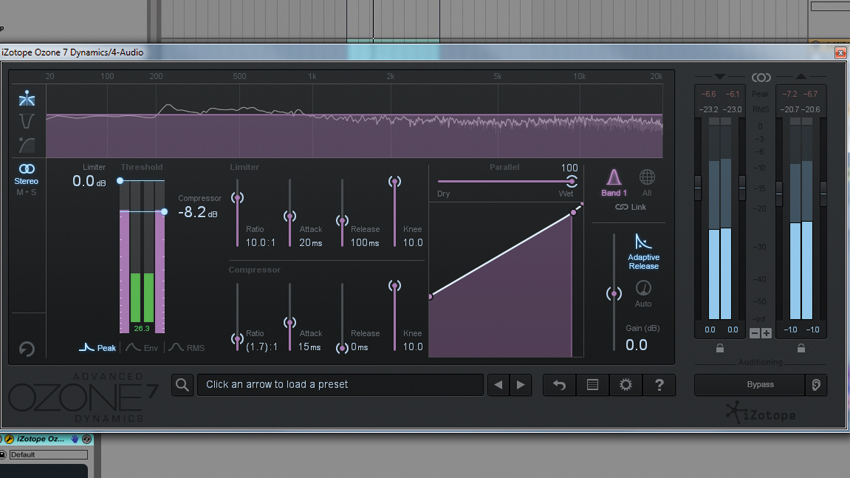Viewport: 850px width, 478px height.
Task: Click the Parallel amount value 100
Action: point(569,168)
